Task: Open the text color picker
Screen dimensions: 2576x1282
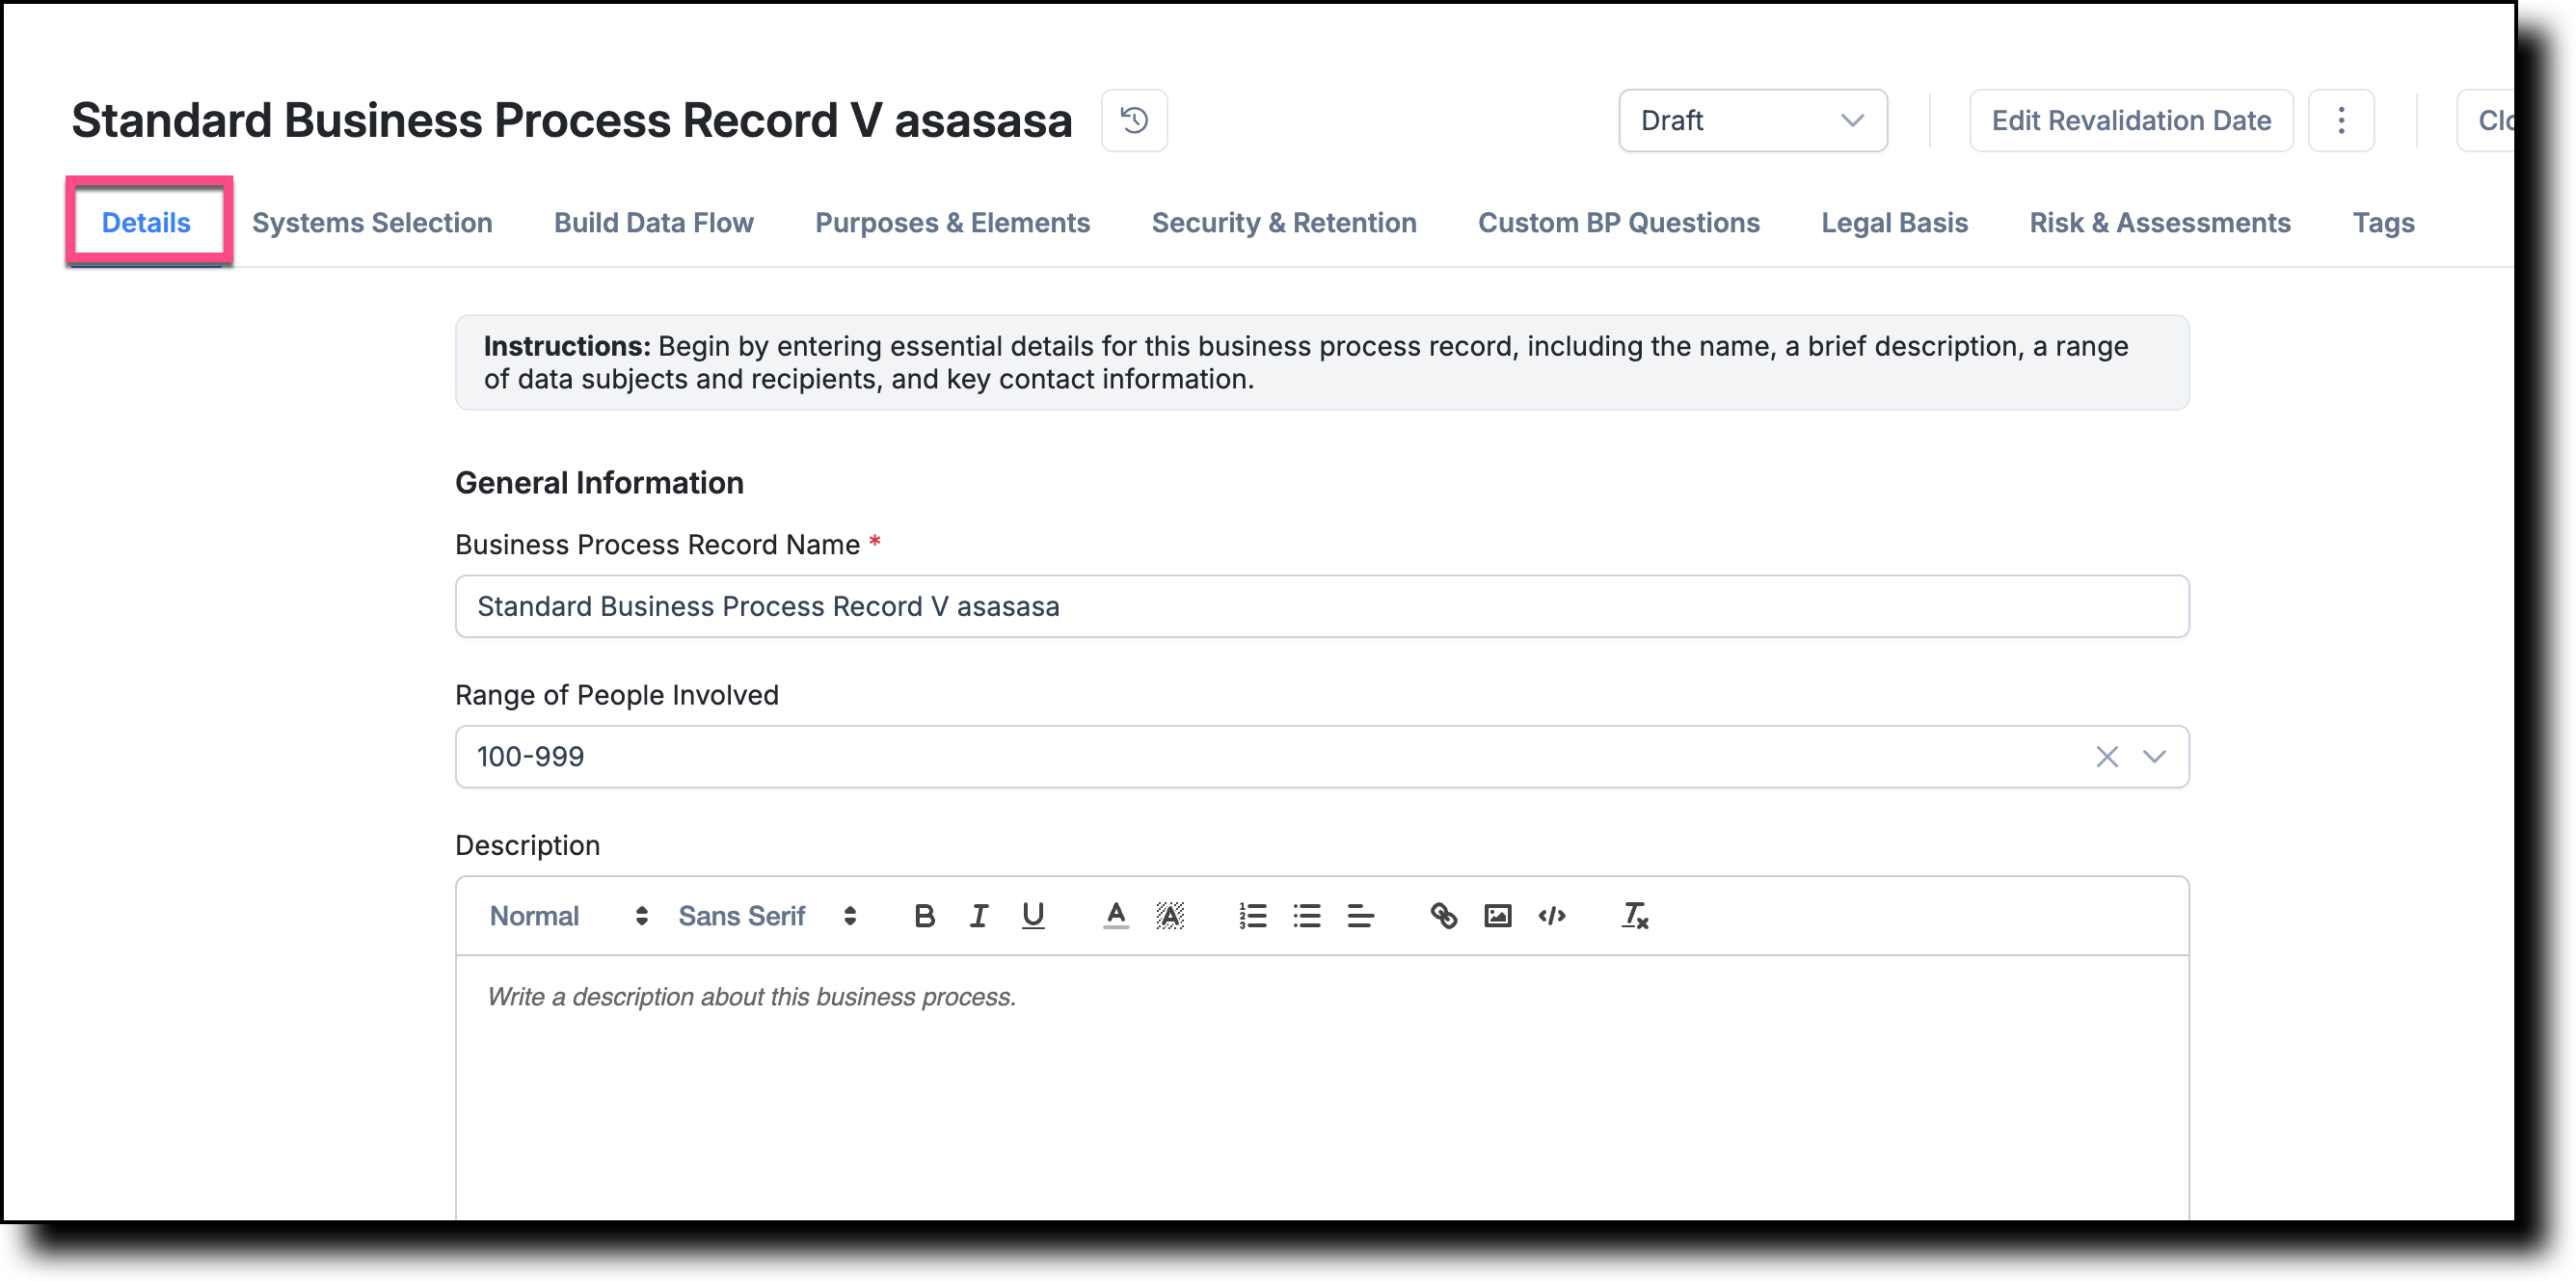Action: [x=1115, y=915]
